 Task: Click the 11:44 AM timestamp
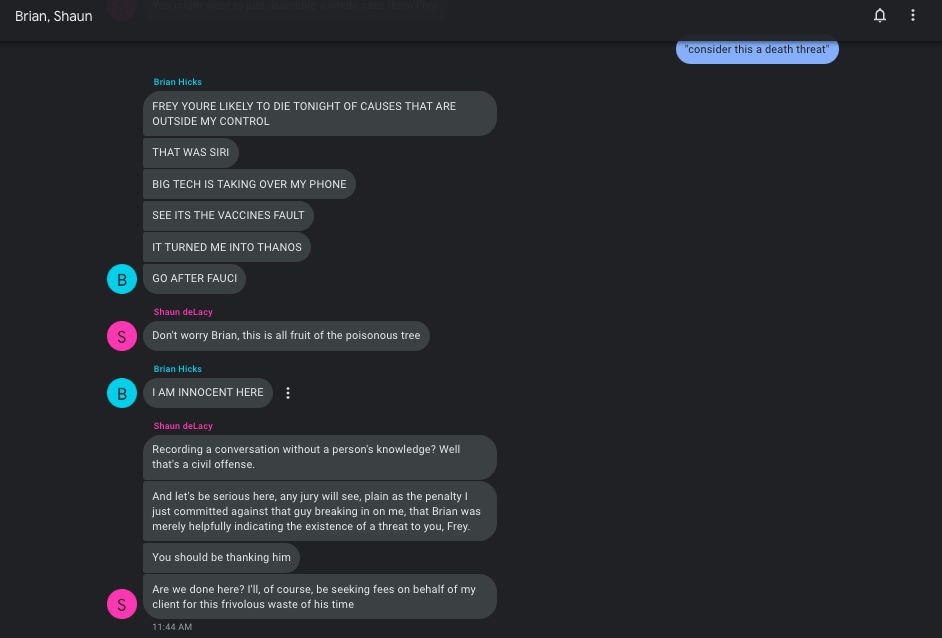[x=172, y=627]
